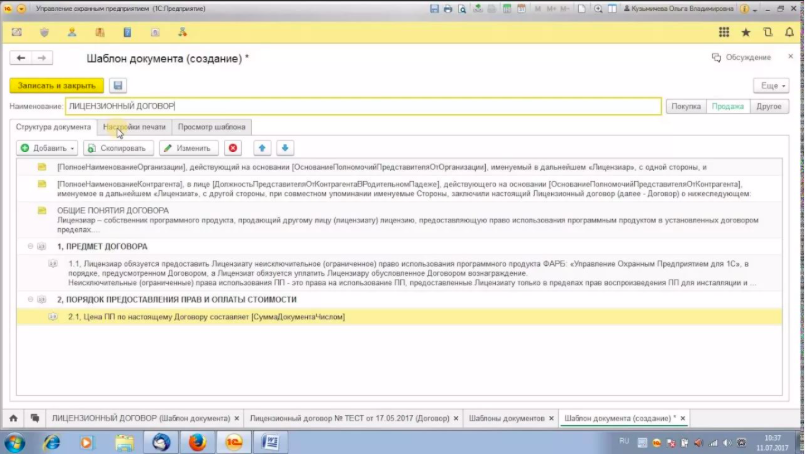Viewport: 806px width, 454px height.
Task: Open the History icon in the yellow bar
Action: coord(768,32)
